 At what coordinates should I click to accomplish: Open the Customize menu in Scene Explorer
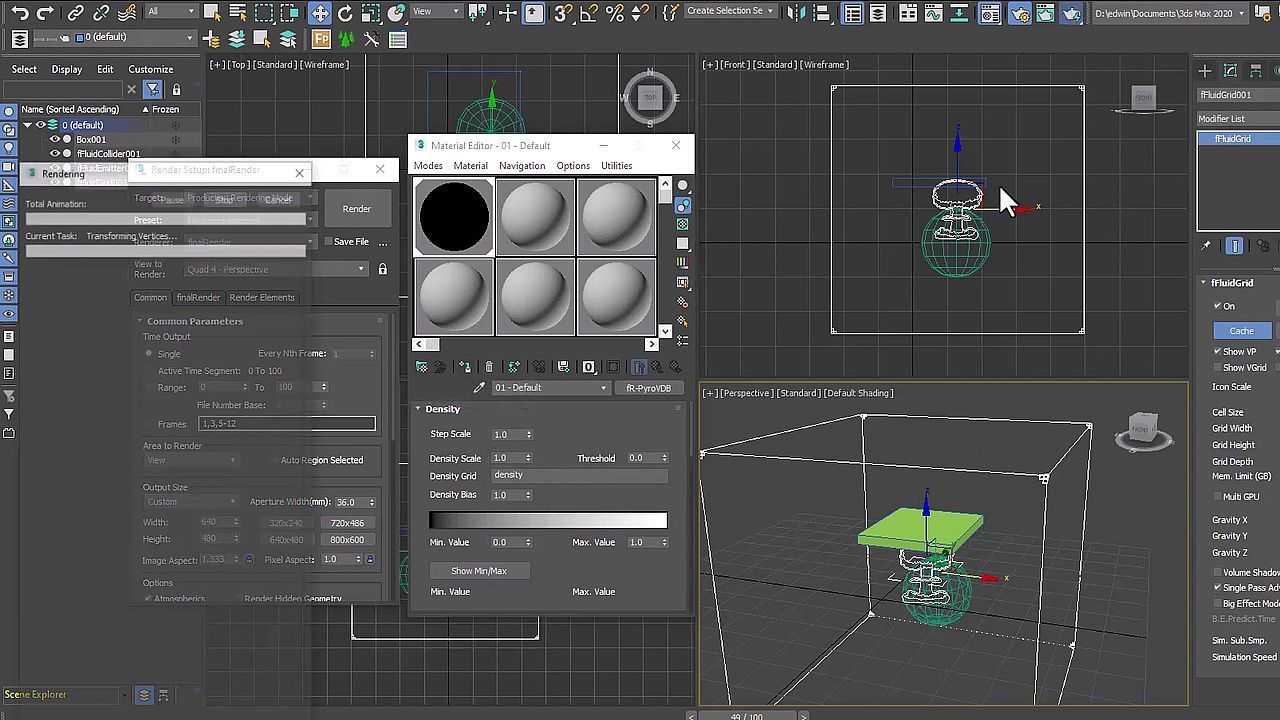(x=150, y=69)
